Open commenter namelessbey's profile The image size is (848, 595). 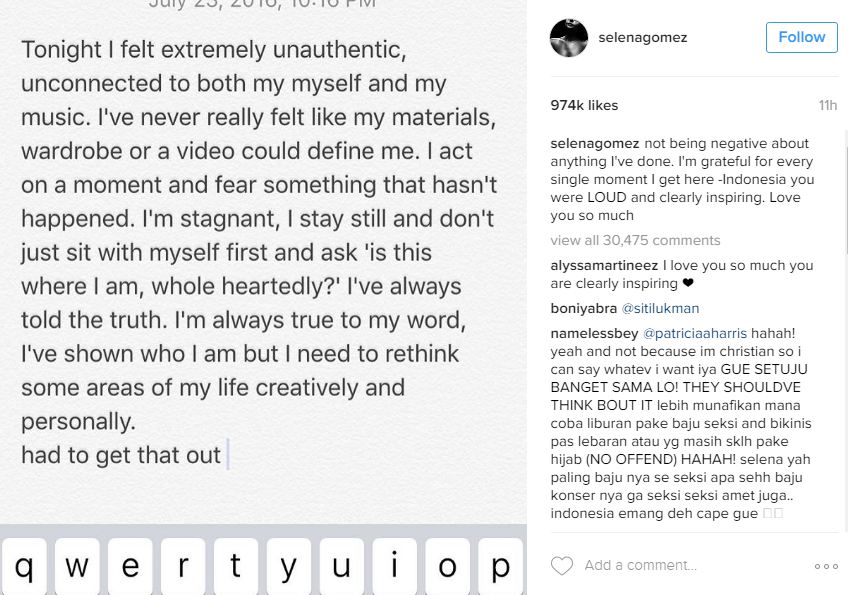point(594,334)
